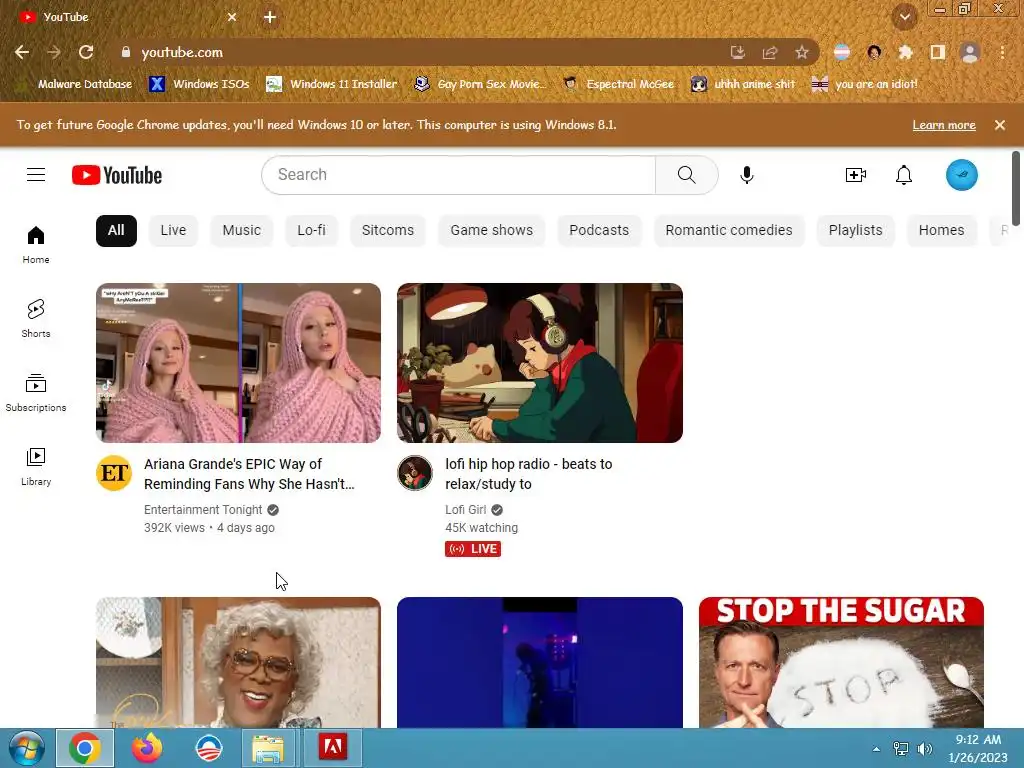The height and width of the screenshot is (768, 1024).
Task: Show hidden system tray icons
Action: (876, 749)
